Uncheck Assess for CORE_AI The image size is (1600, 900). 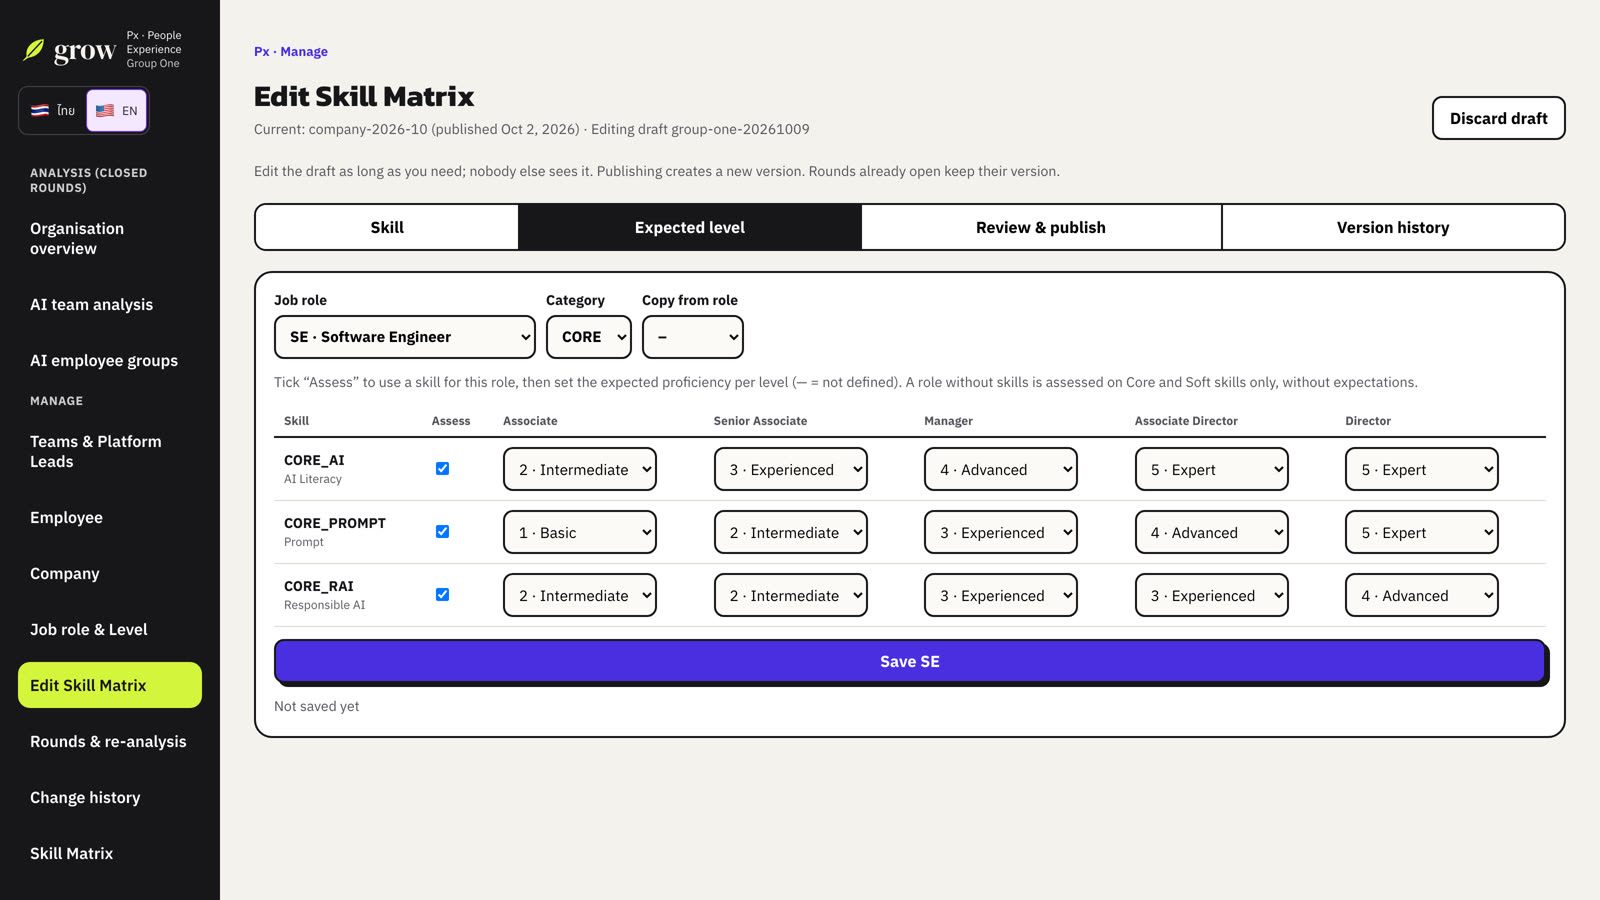442,468
